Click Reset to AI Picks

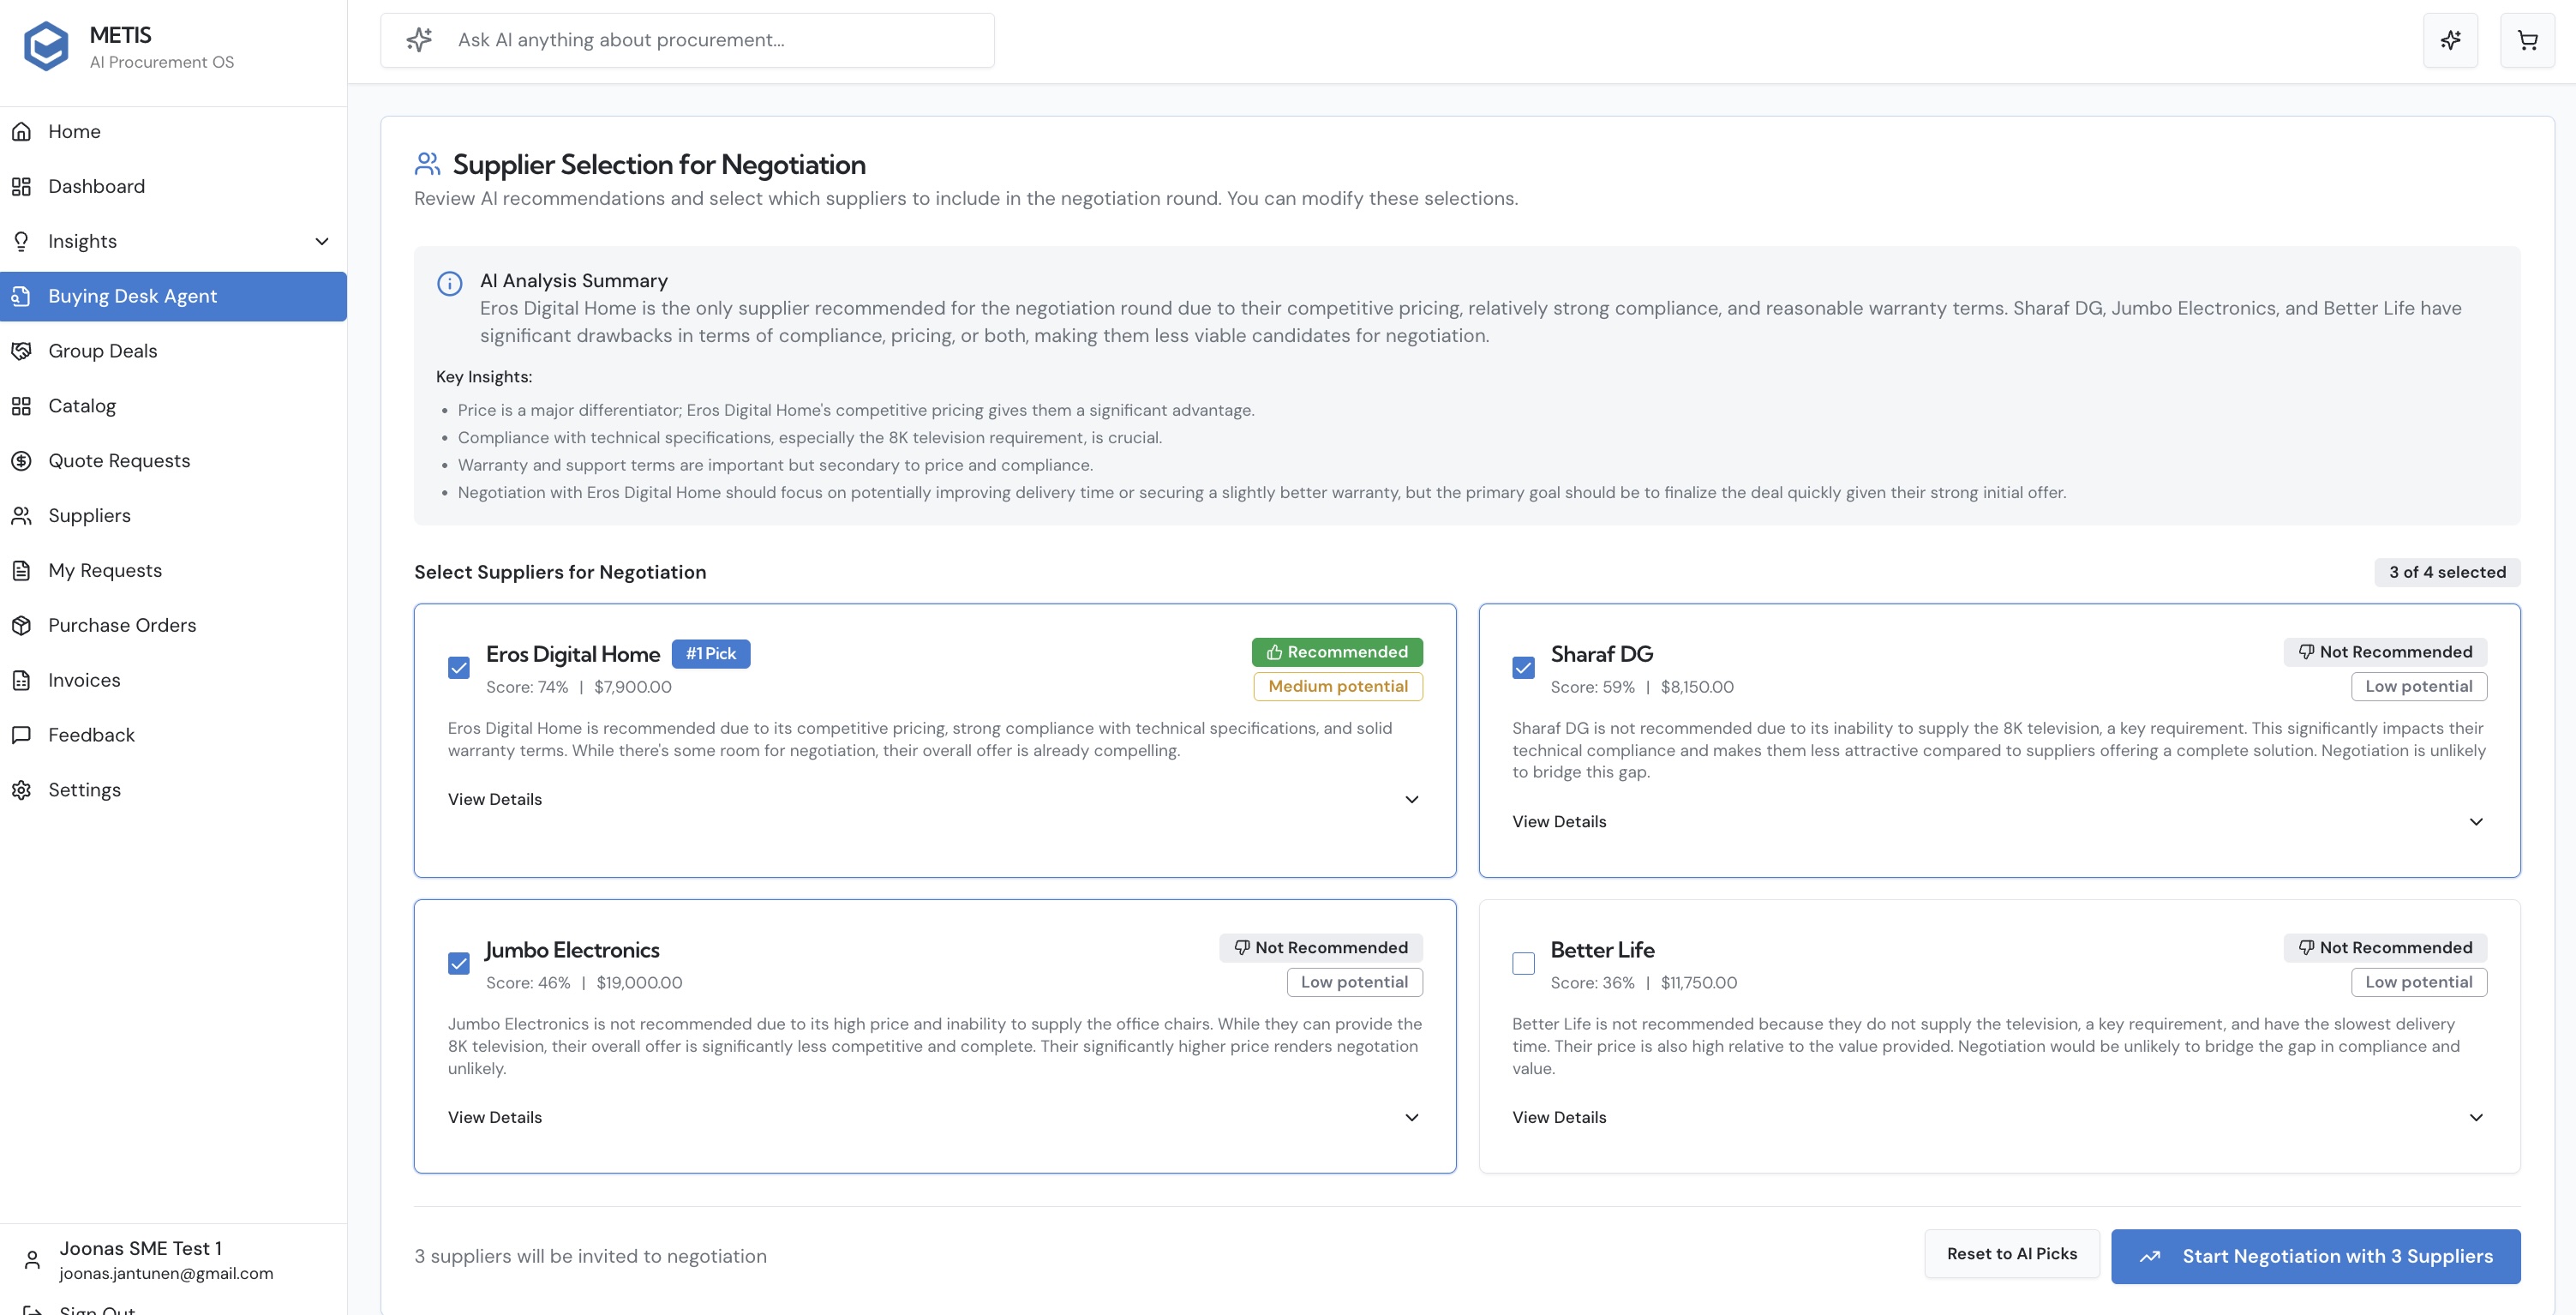[x=2011, y=1254]
